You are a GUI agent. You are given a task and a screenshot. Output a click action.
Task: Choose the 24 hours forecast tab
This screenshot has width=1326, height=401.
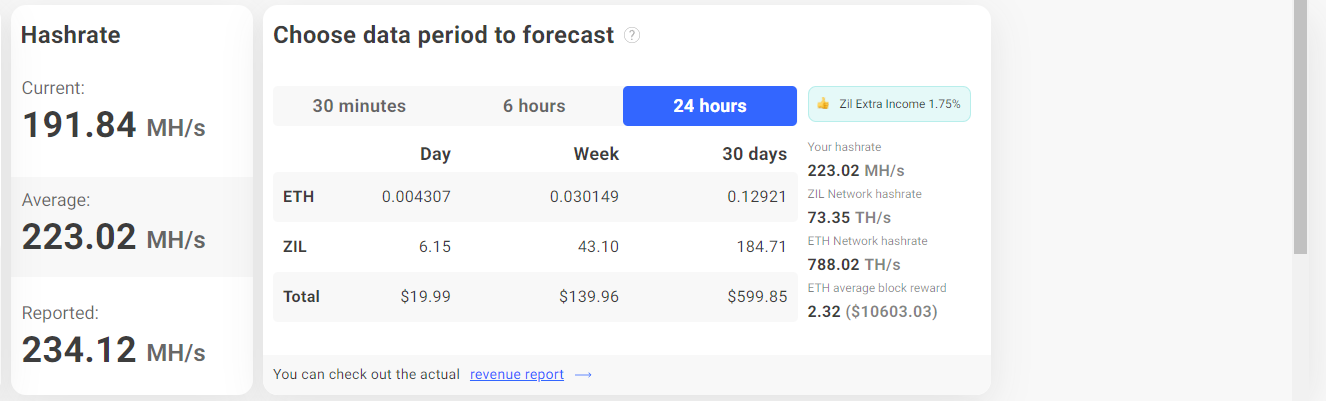(709, 106)
